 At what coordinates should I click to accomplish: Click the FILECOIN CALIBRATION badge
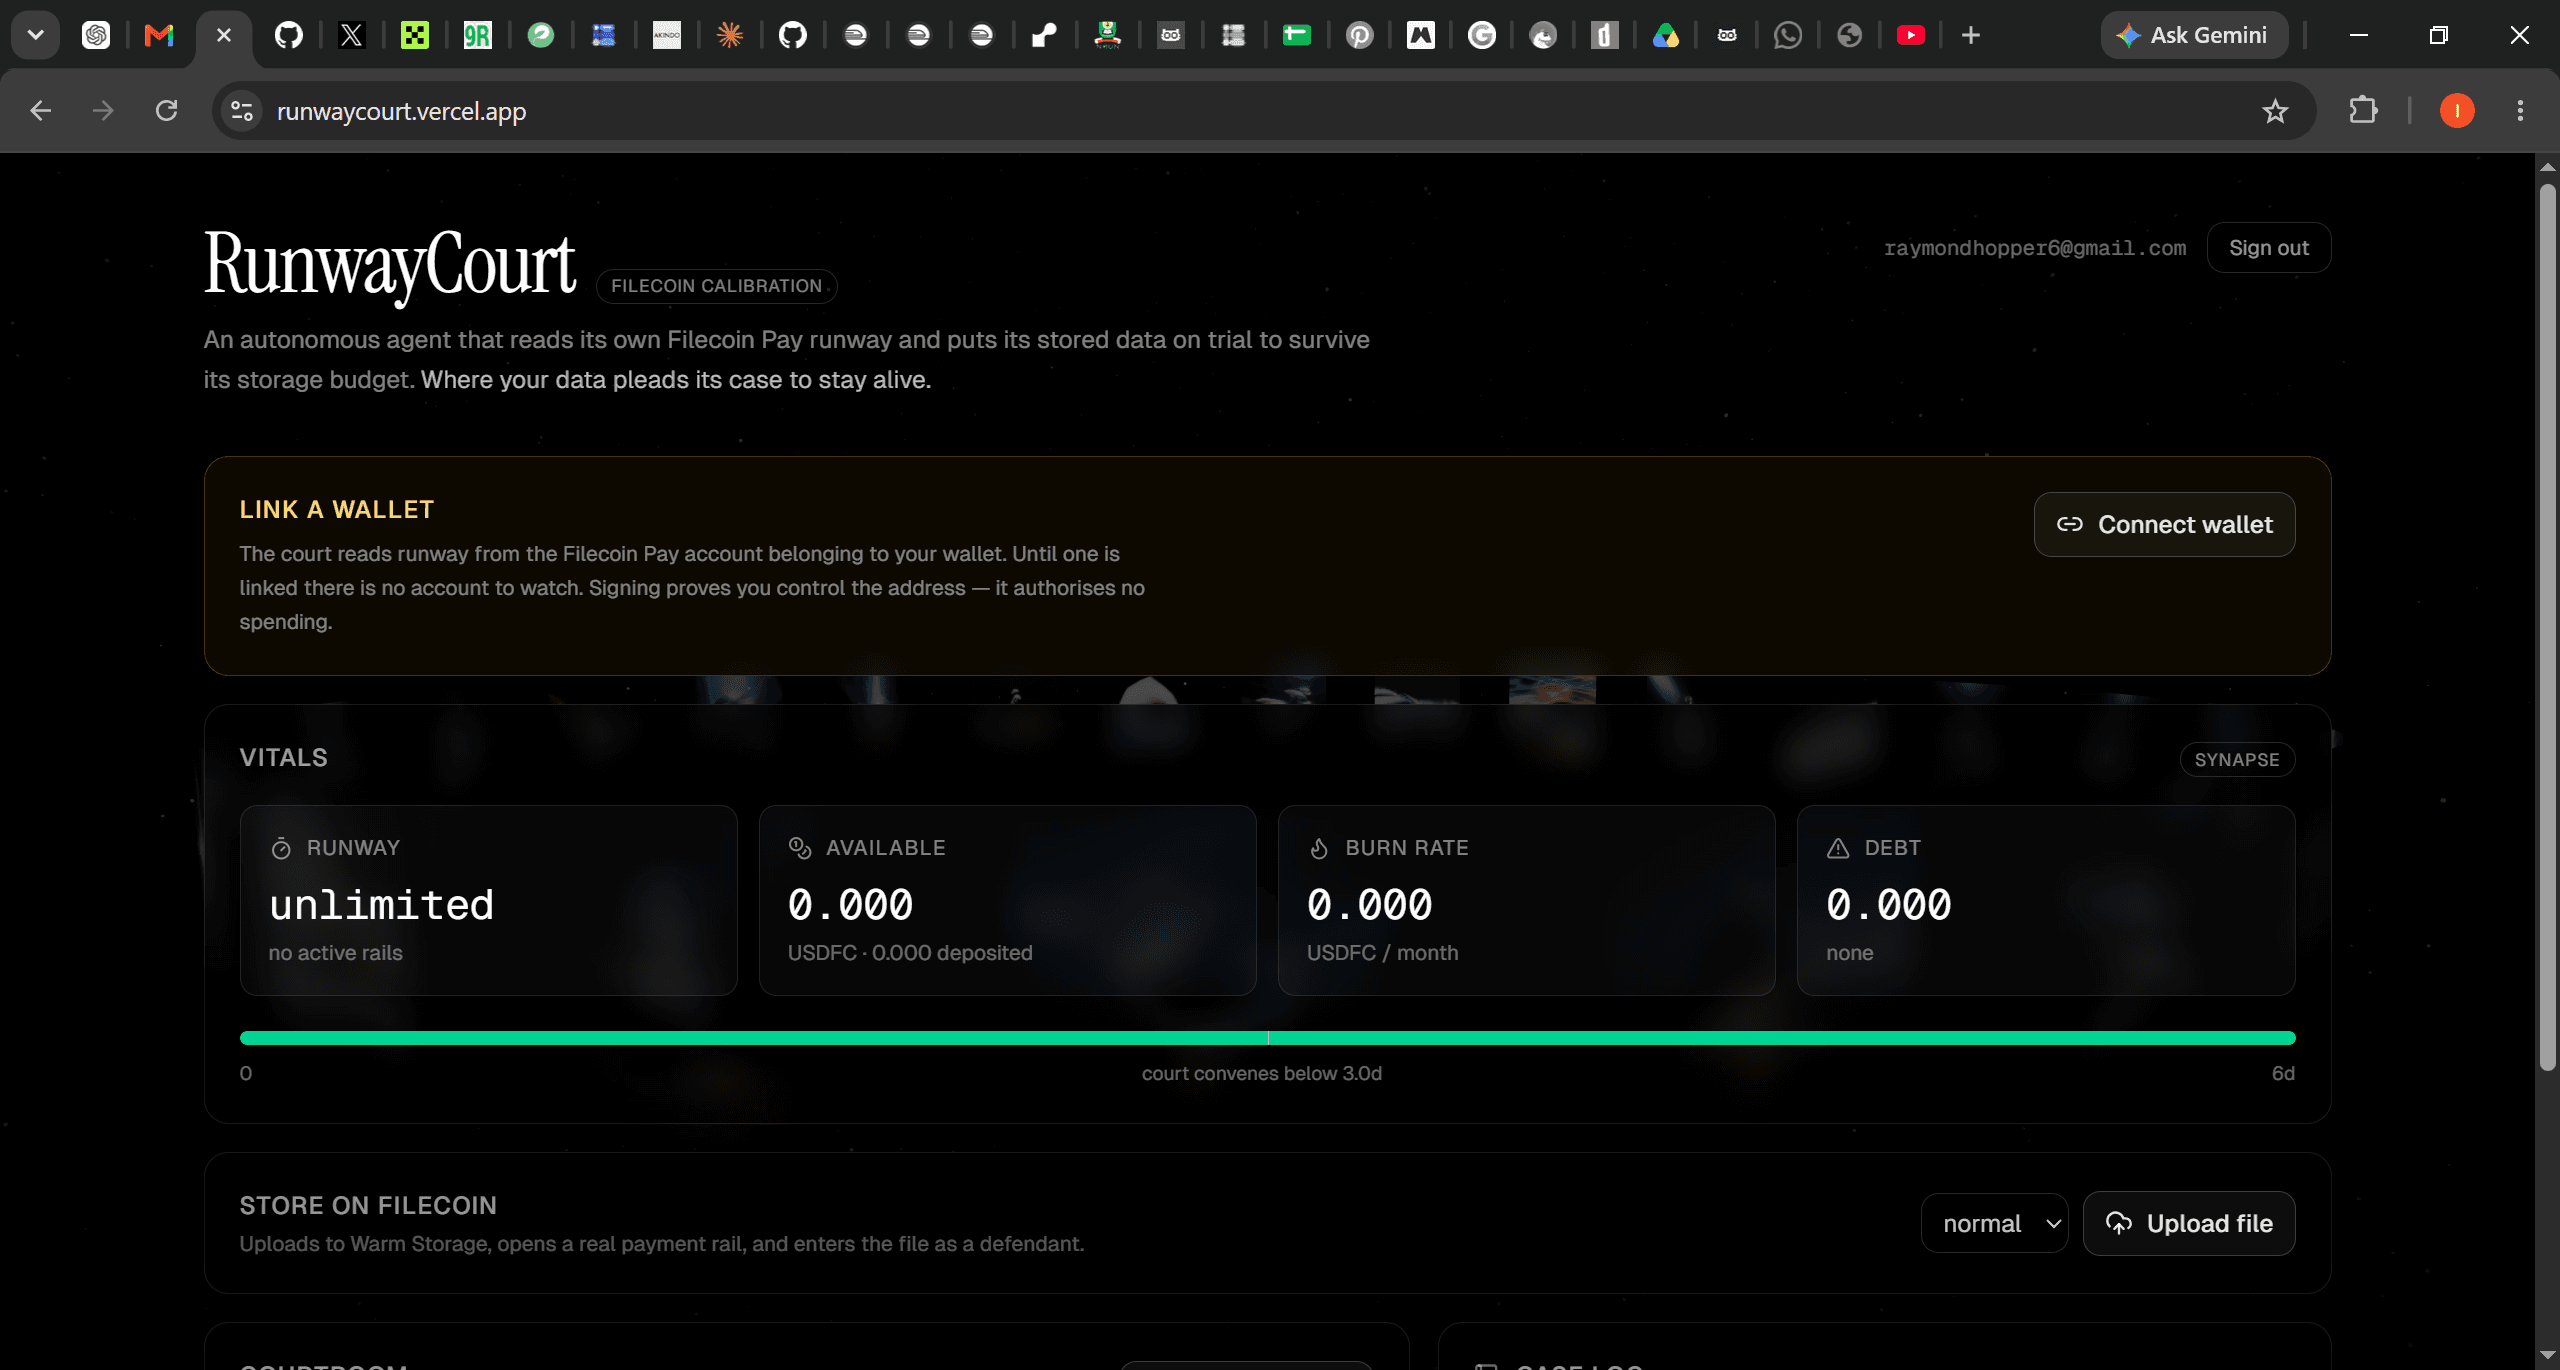(716, 286)
